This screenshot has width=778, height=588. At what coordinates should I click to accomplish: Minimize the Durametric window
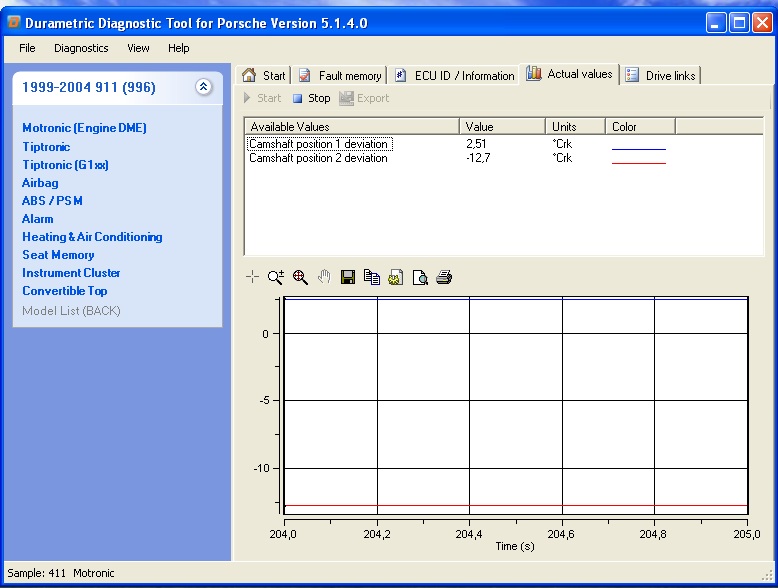[x=715, y=23]
